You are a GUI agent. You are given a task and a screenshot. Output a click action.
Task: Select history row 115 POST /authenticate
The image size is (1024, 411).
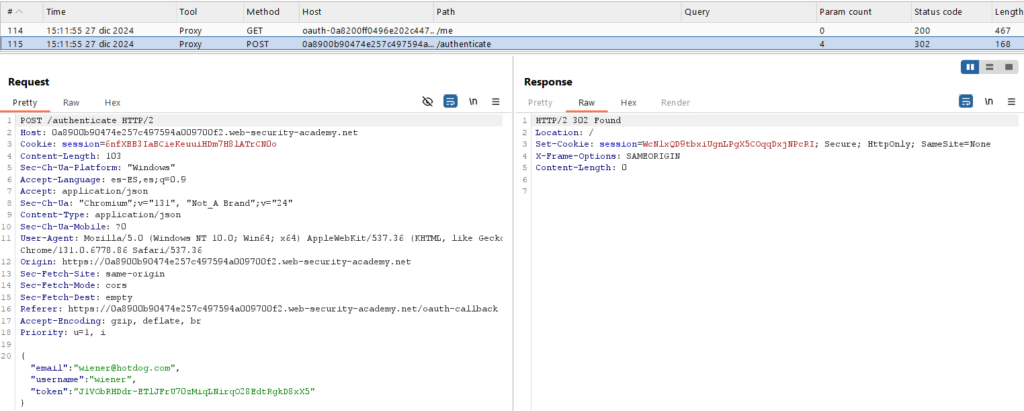tap(512, 44)
